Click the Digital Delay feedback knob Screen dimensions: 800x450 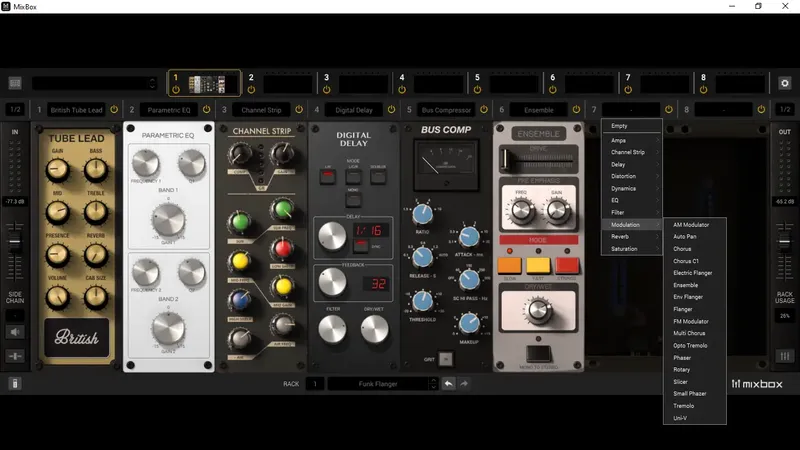(332, 283)
